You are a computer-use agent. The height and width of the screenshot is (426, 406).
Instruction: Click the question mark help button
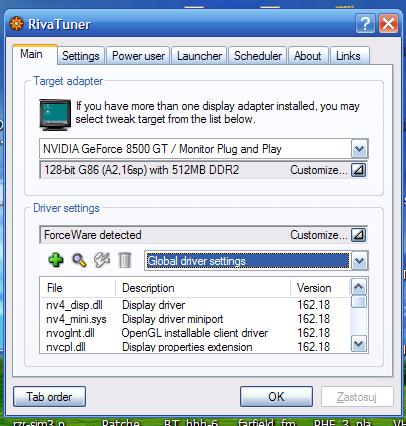point(365,24)
